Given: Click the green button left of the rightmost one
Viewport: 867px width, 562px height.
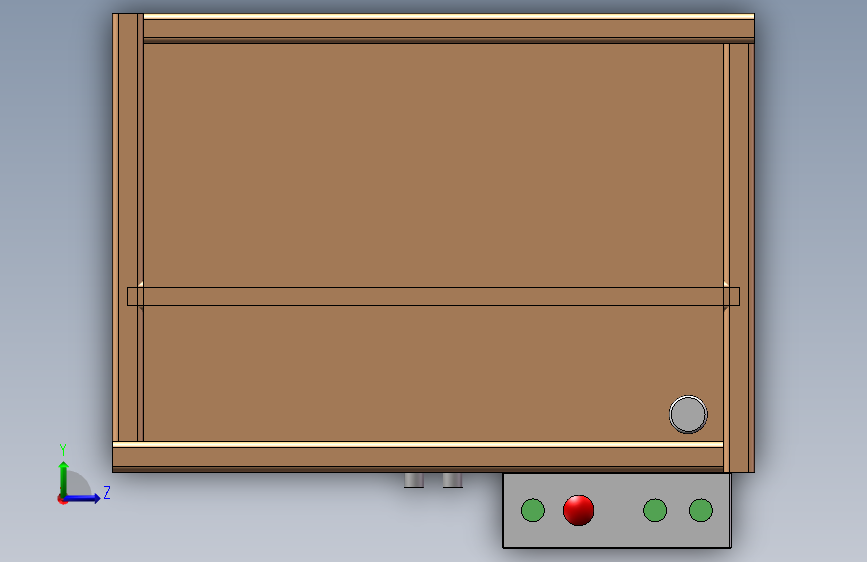Looking at the screenshot, I should pyautogui.click(x=655, y=510).
